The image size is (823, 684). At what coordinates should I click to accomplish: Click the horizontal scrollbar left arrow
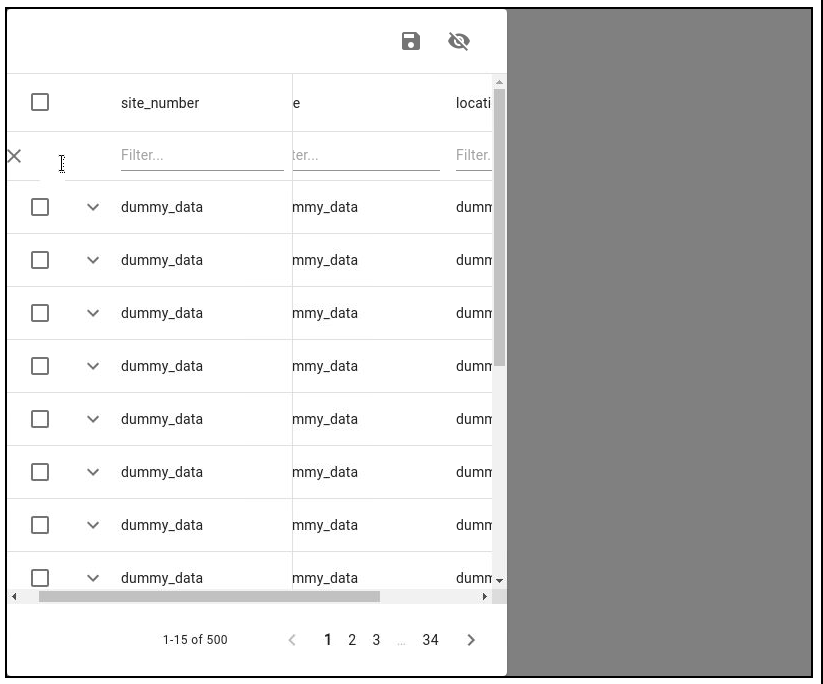pos(14,595)
